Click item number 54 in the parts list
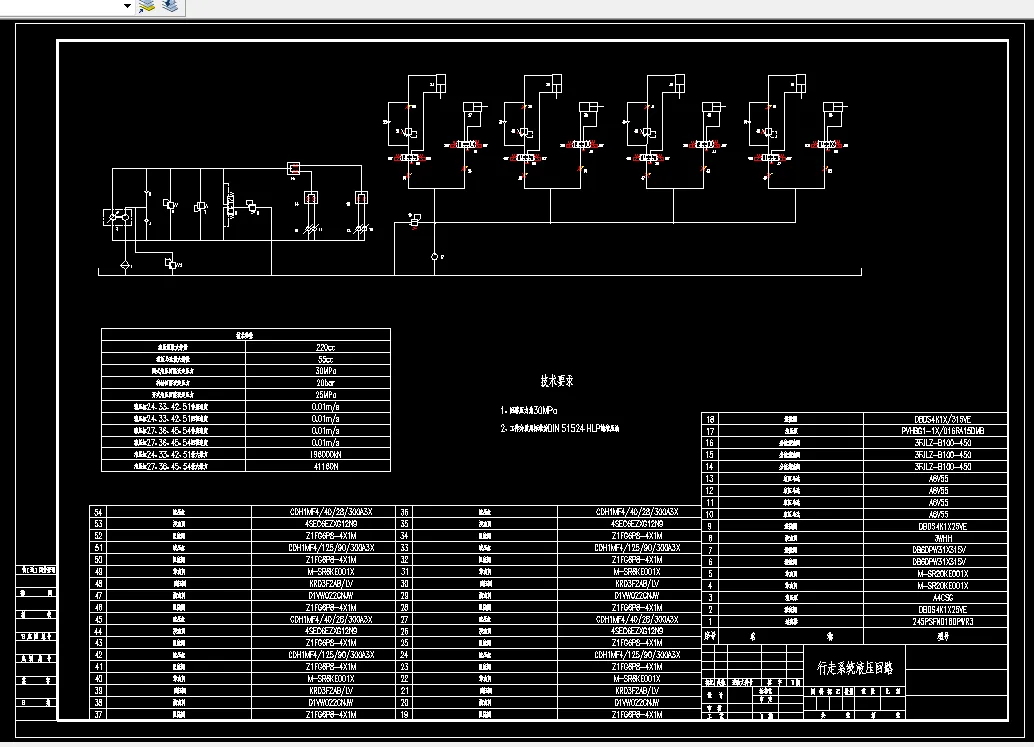1034x747 pixels. coord(98,512)
